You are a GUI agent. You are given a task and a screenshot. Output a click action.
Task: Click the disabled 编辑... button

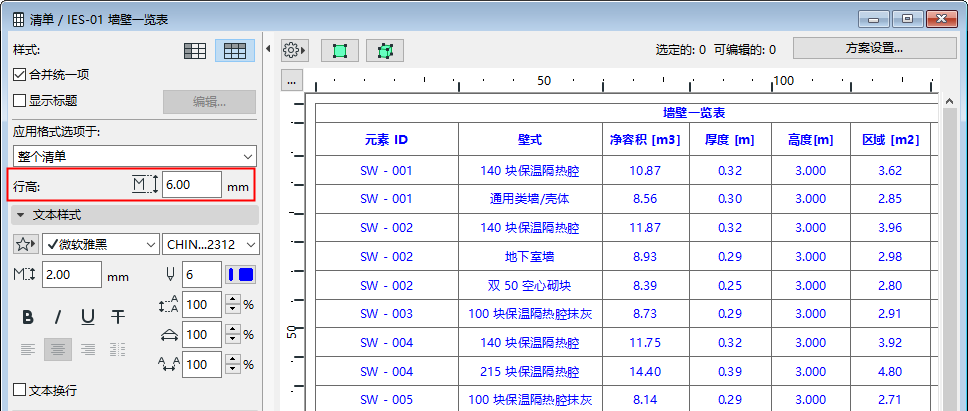coord(209,102)
